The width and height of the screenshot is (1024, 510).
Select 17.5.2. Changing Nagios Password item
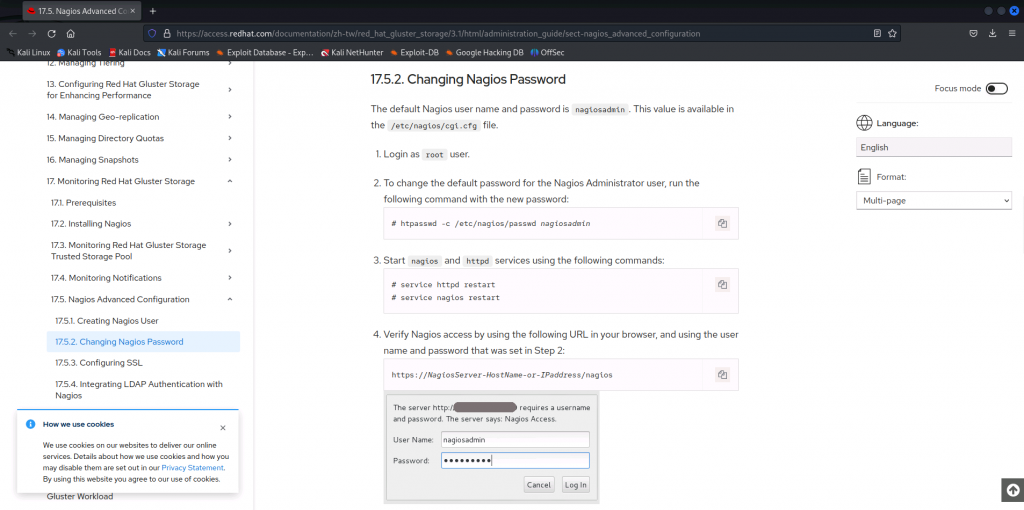143,342
